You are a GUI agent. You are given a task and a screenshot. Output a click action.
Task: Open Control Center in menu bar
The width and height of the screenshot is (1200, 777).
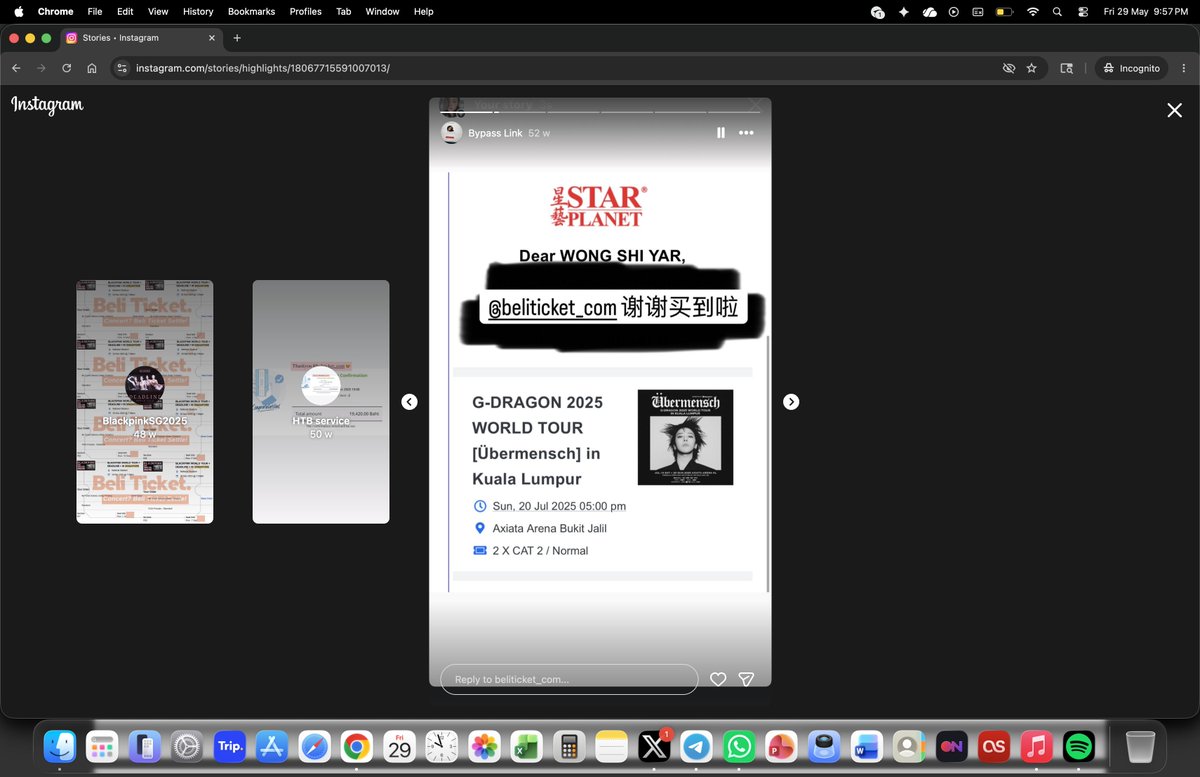point(1083,11)
